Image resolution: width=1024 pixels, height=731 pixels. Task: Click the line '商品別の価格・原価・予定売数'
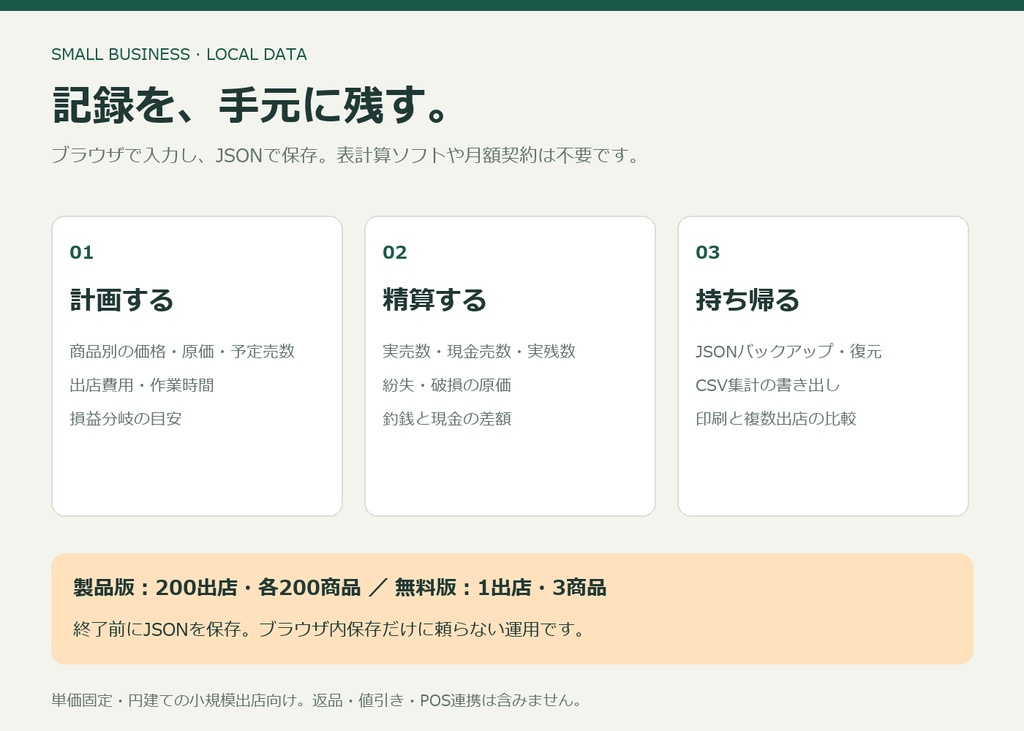point(182,351)
